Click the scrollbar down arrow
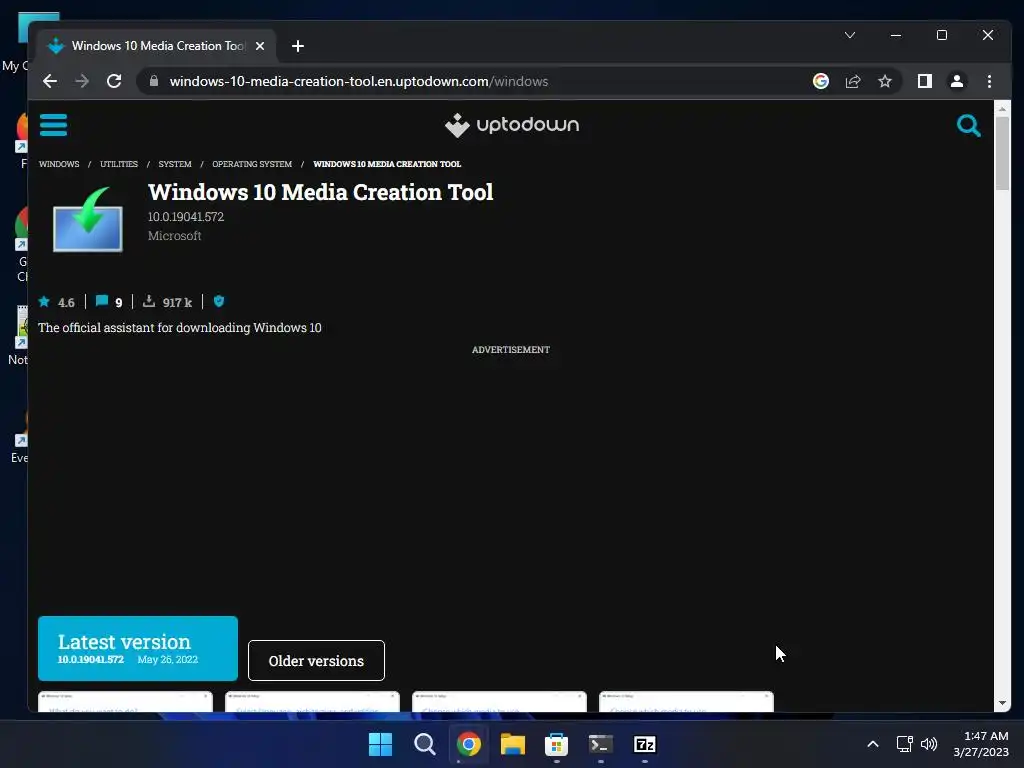 click(1002, 703)
